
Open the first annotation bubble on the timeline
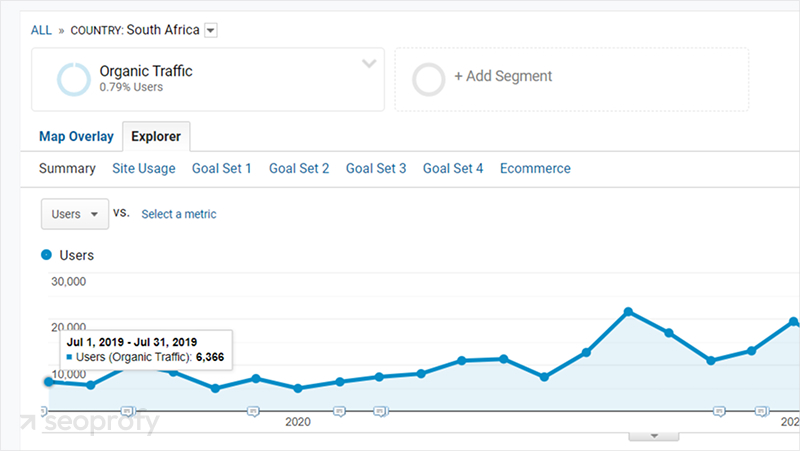[127, 410]
